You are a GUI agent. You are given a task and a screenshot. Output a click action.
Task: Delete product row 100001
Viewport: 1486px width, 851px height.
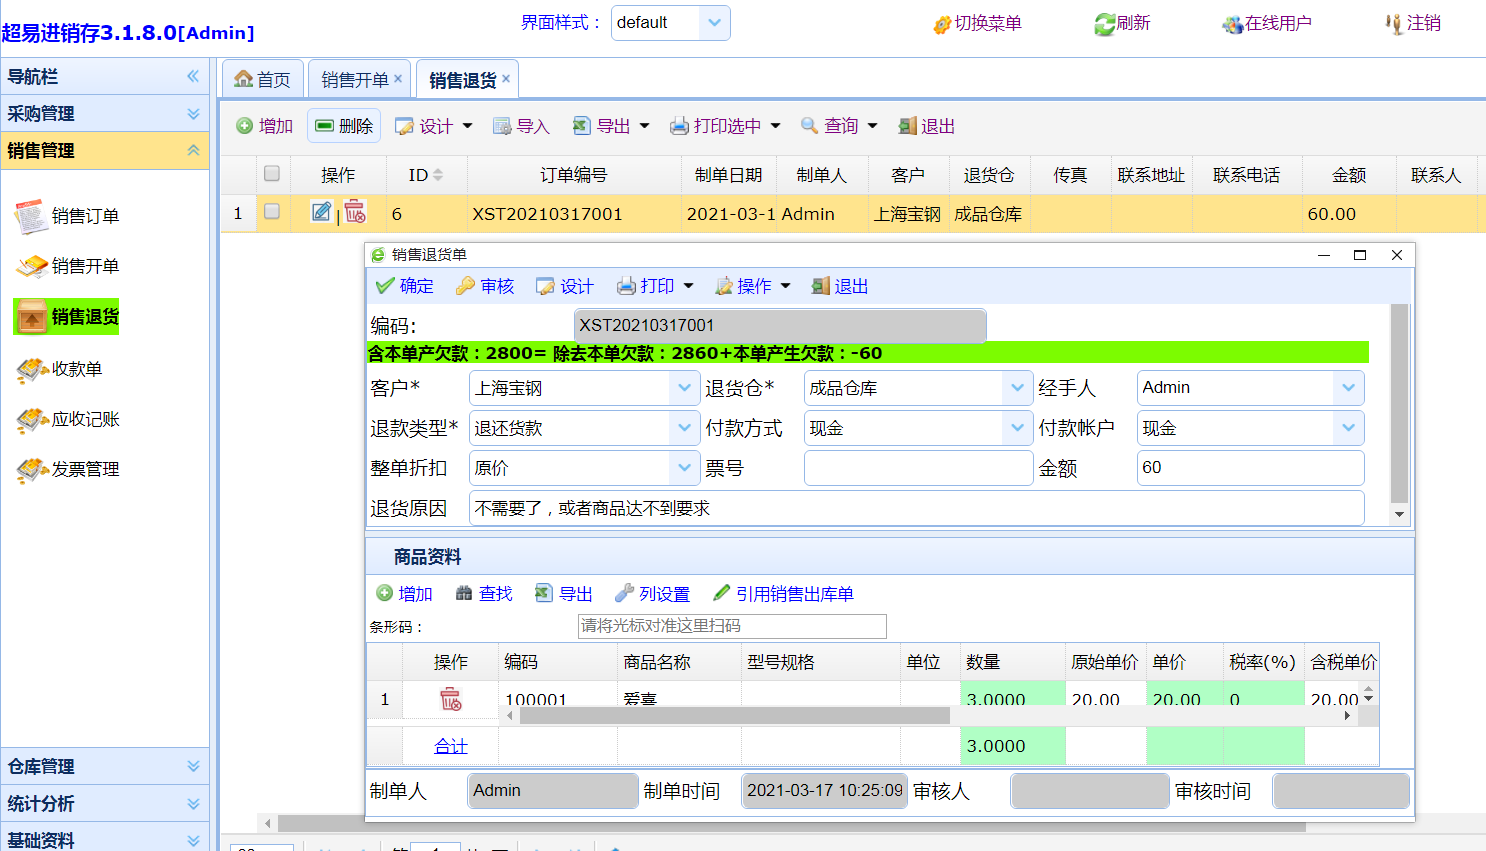(451, 699)
